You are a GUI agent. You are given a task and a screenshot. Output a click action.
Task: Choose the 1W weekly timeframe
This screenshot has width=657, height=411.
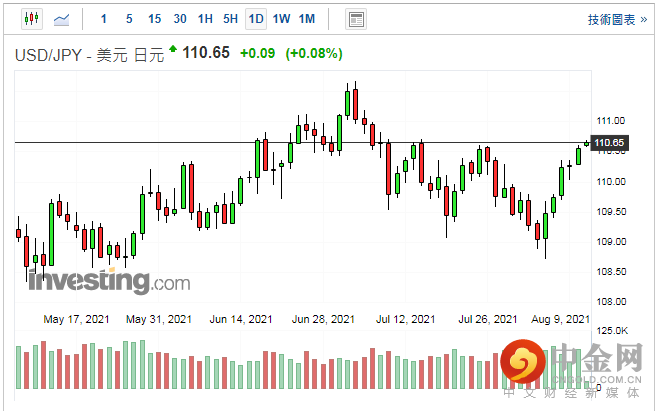tap(281, 19)
